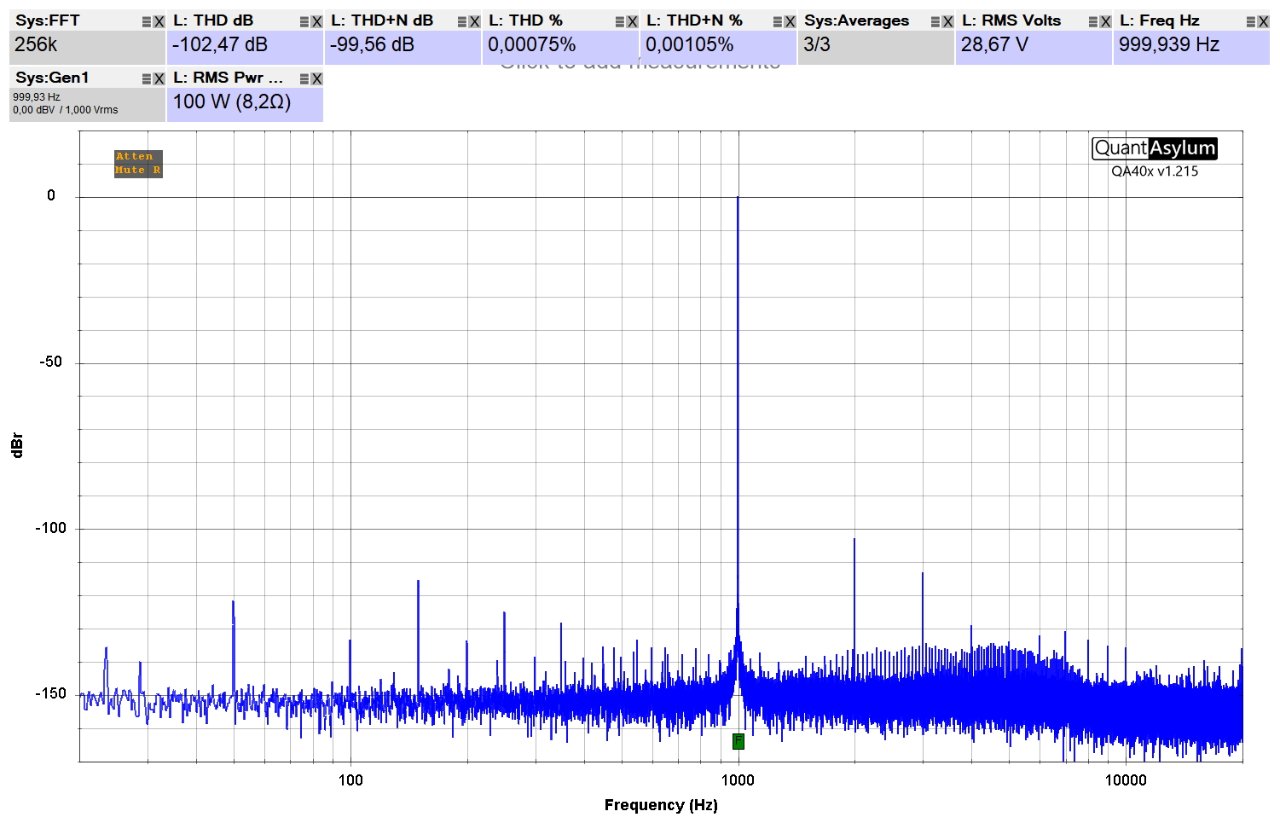Click the QuantAsylum logo

[1154, 148]
